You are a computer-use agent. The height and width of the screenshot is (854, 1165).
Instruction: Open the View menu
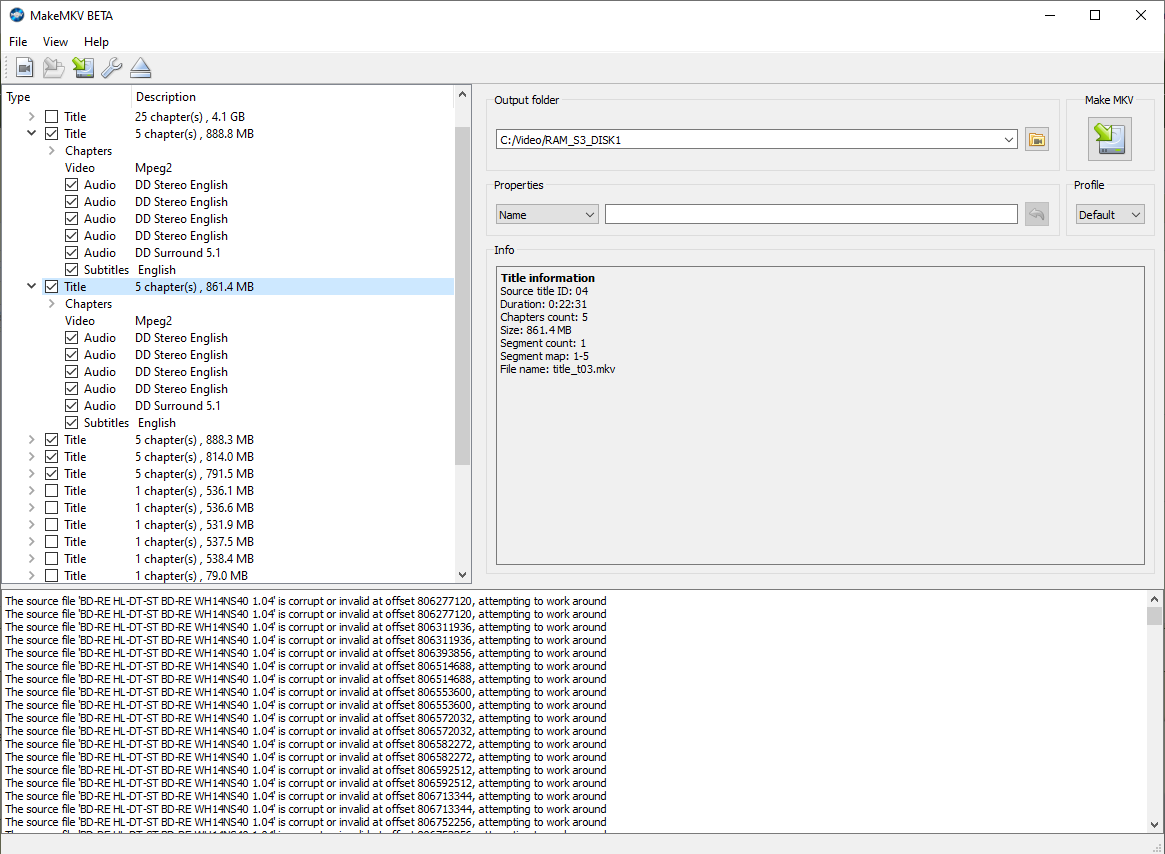click(55, 42)
